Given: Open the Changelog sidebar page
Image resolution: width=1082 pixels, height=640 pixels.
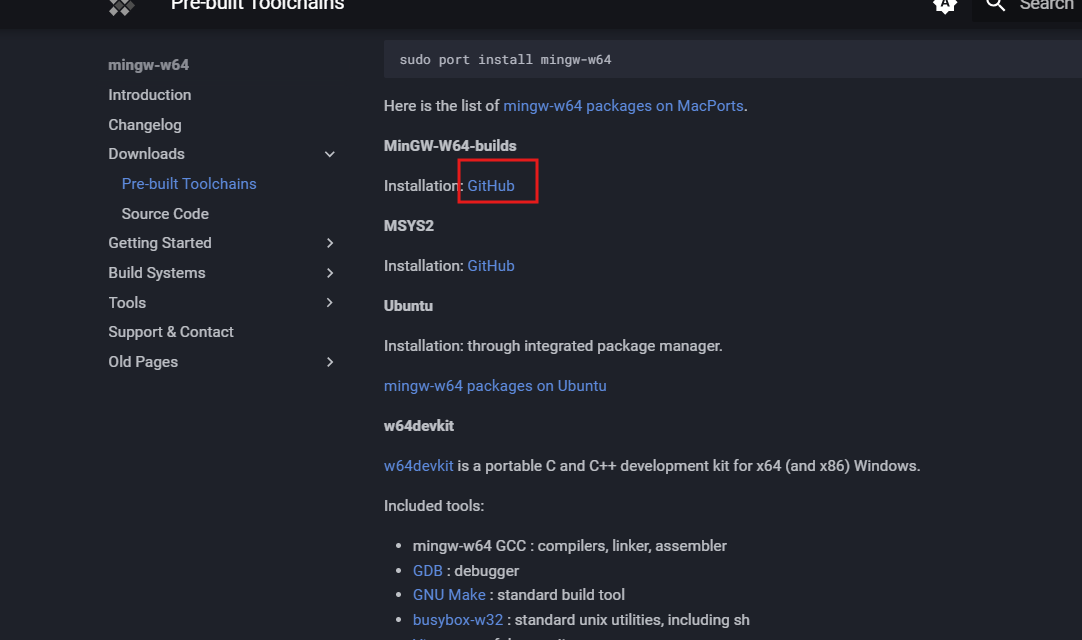Looking at the screenshot, I should (x=145, y=125).
